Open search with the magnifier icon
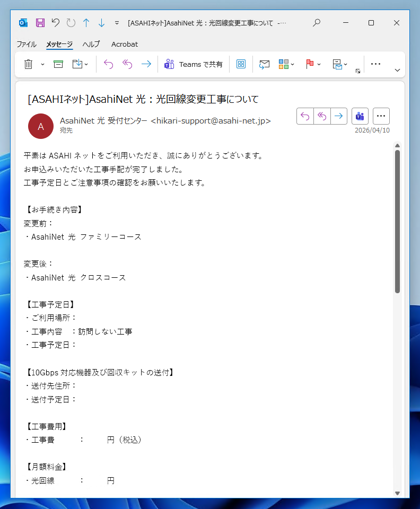Viewport: 420px width, 509px height. tap(317, 23)
